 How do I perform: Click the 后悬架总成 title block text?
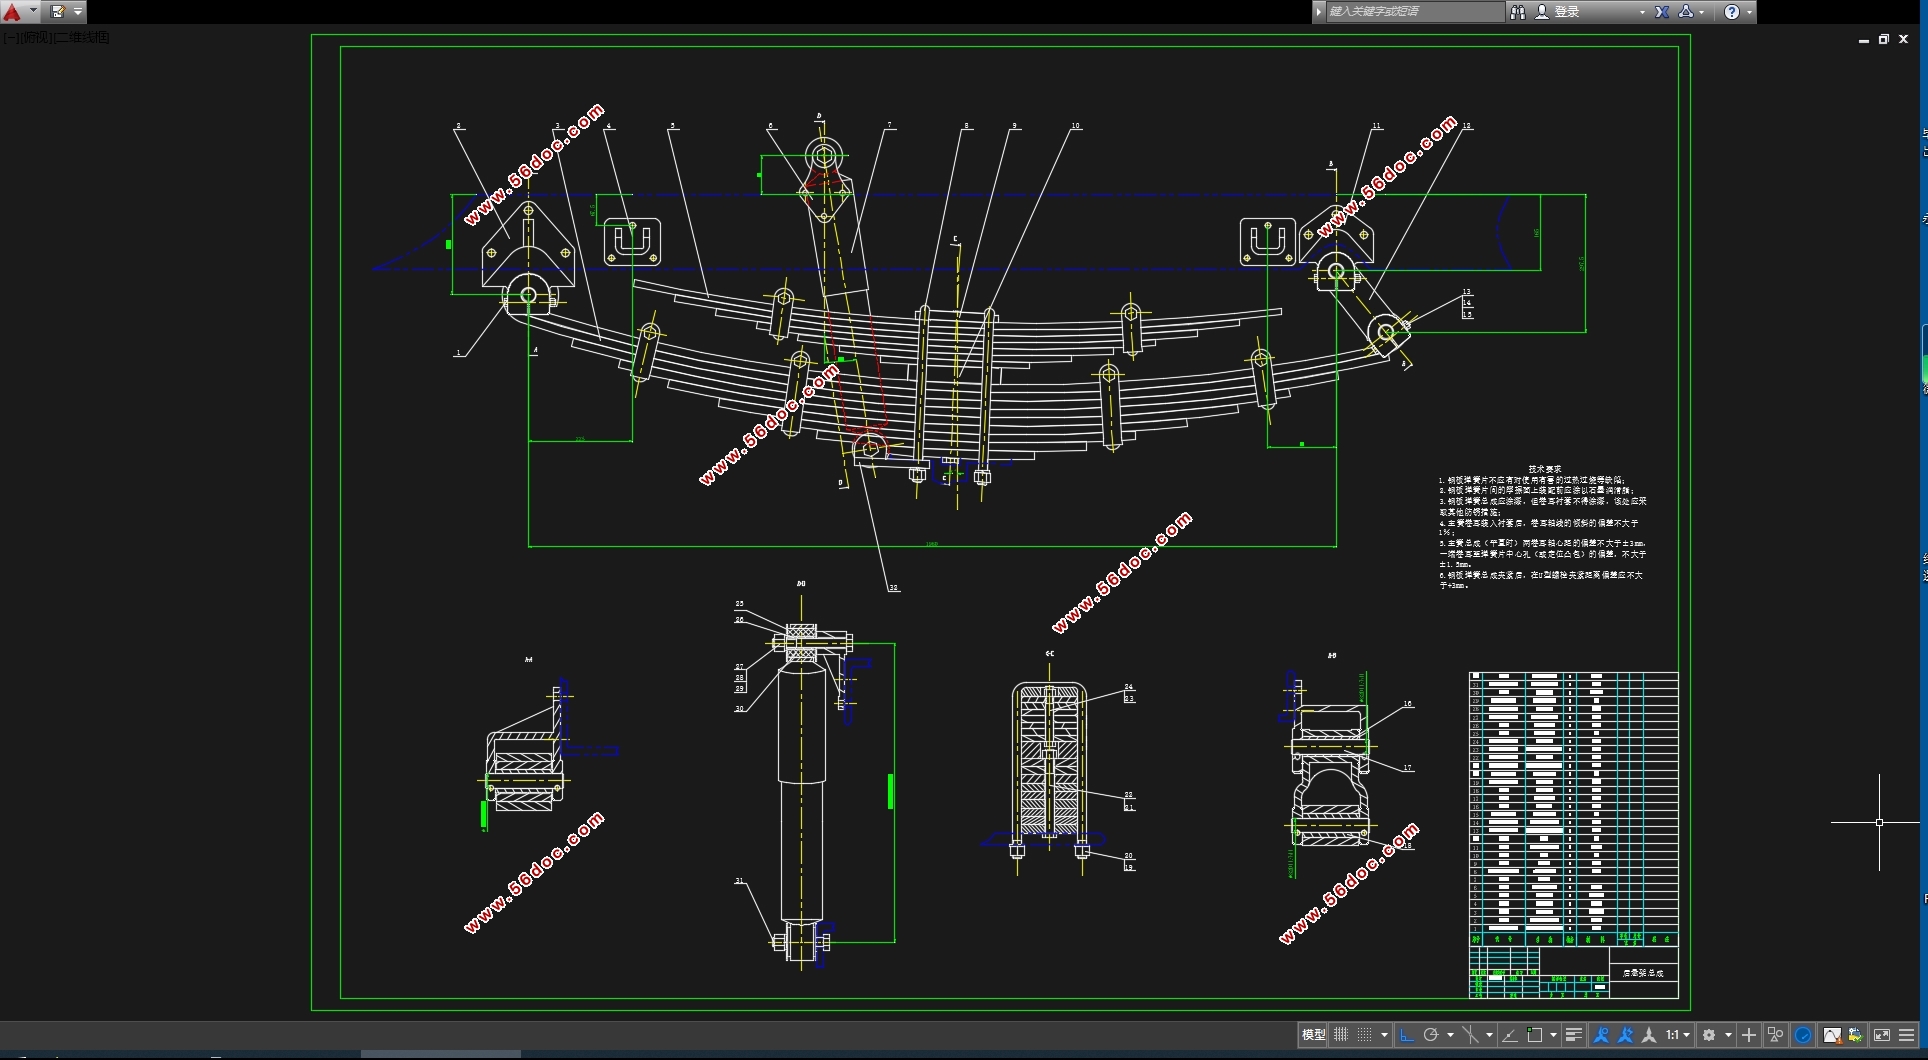click(1643, 973)
